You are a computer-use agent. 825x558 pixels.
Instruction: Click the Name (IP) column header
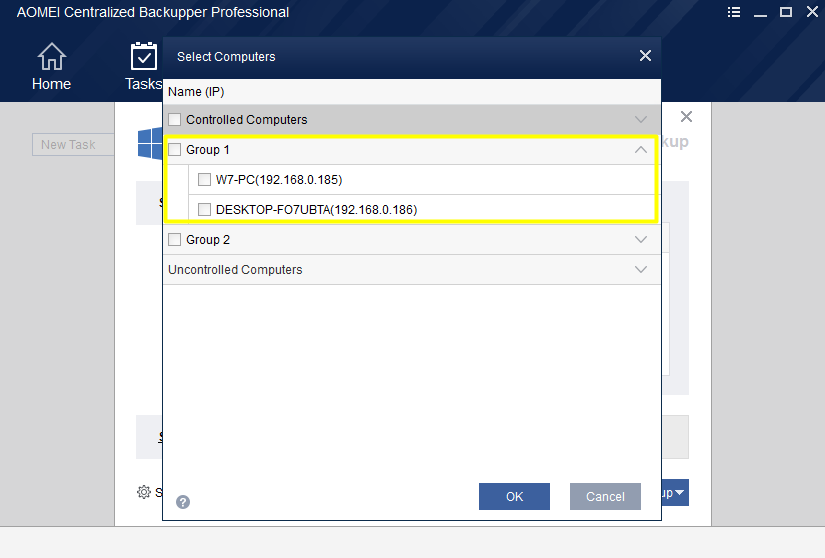(x=196, y=92)
